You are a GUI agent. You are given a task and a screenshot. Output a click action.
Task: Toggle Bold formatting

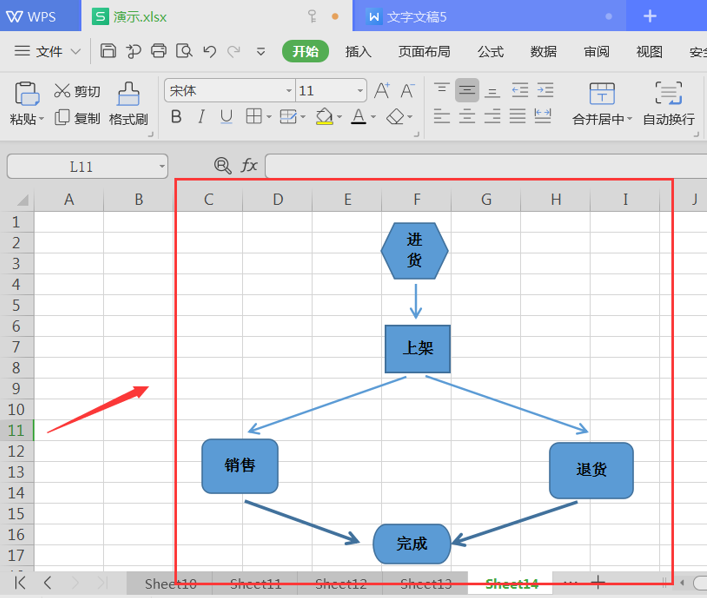176,117
